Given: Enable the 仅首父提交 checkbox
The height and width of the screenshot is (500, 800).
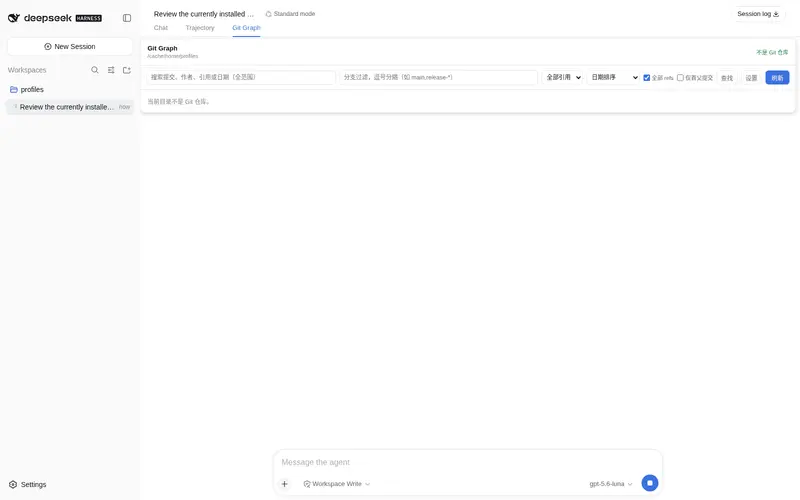Looking at the screenshot, I should tap(680, 78).
